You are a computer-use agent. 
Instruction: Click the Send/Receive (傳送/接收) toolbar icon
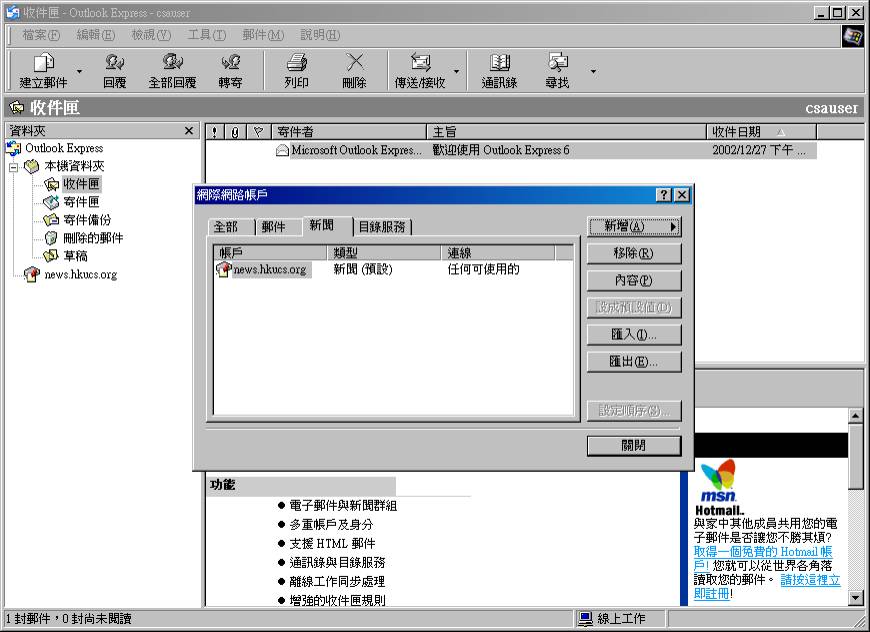(x=421, y=62)
